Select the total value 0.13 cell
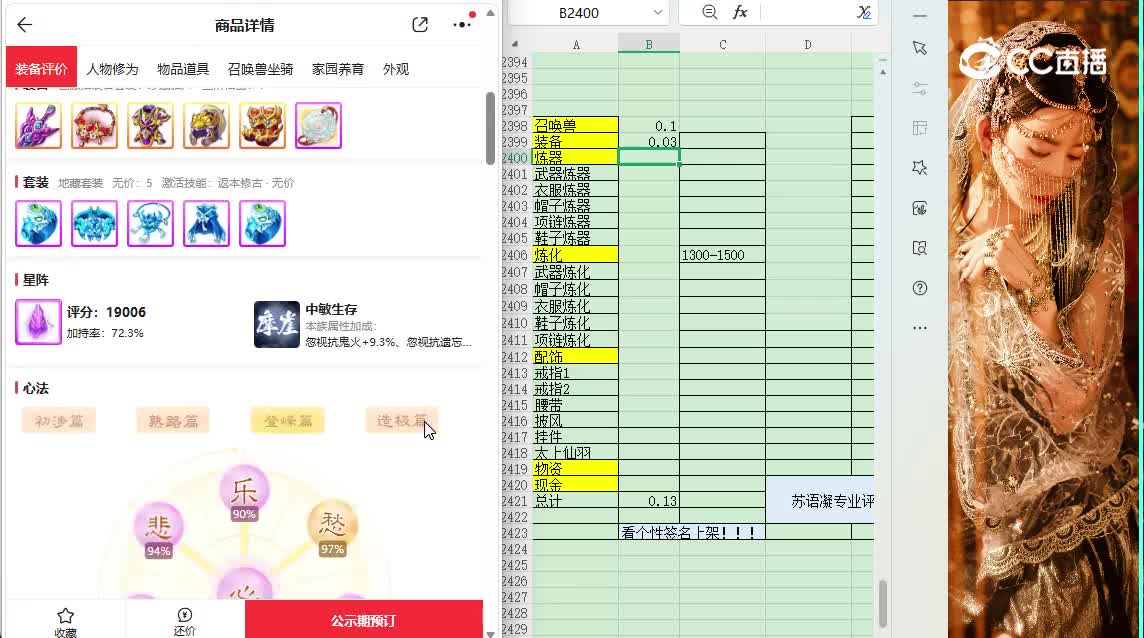Screen dimensions: 1144x638 (x=649, y=501)
